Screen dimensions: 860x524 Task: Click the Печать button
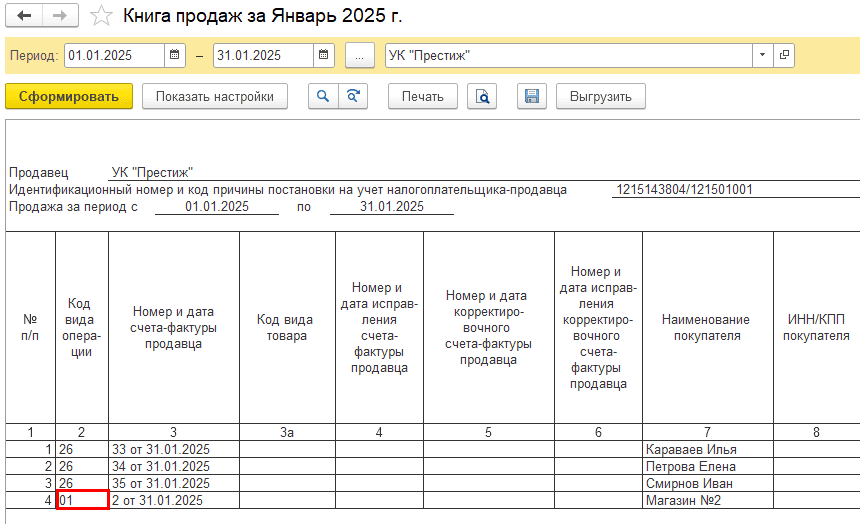pyautogui.click(x=423, y=96)
